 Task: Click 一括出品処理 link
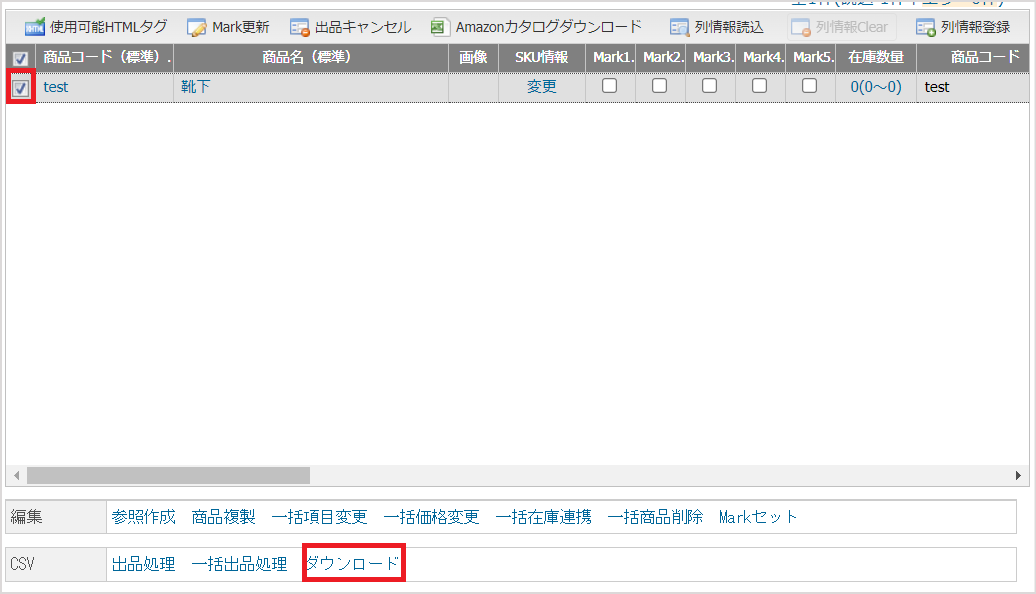(x=239, y=564)
